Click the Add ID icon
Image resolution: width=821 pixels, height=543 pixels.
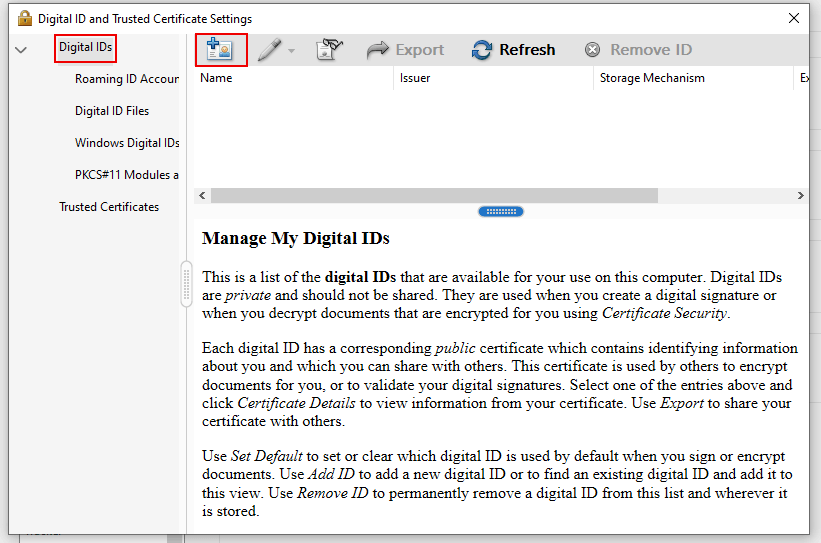[220, 50]
